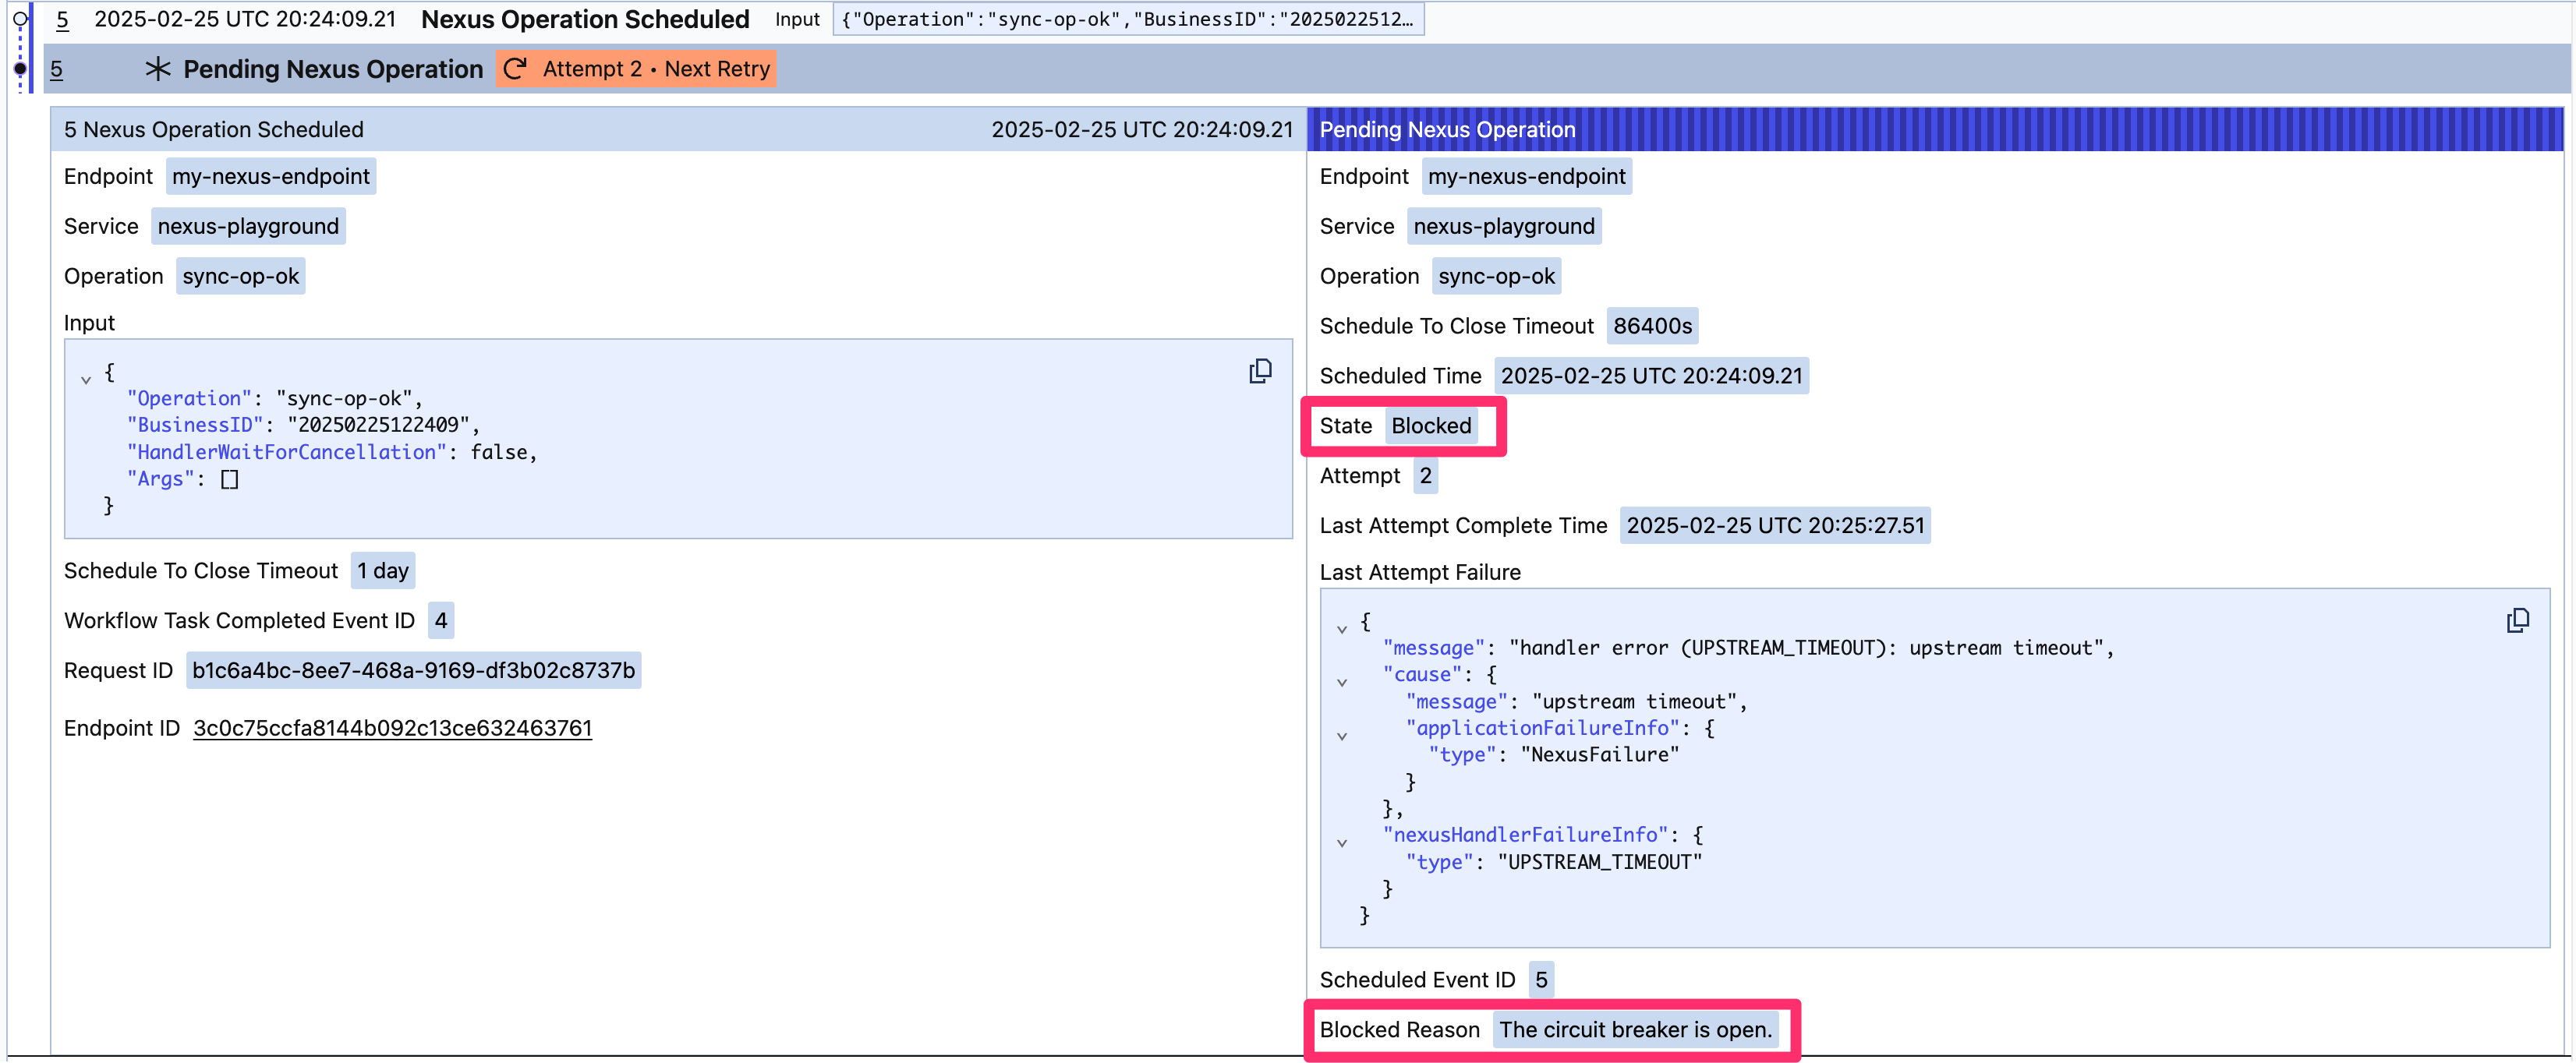The image size is (2576, 1063).
Task: Click the asterisk icon beside Pending Nexus Operation
Action: (158, 69)
